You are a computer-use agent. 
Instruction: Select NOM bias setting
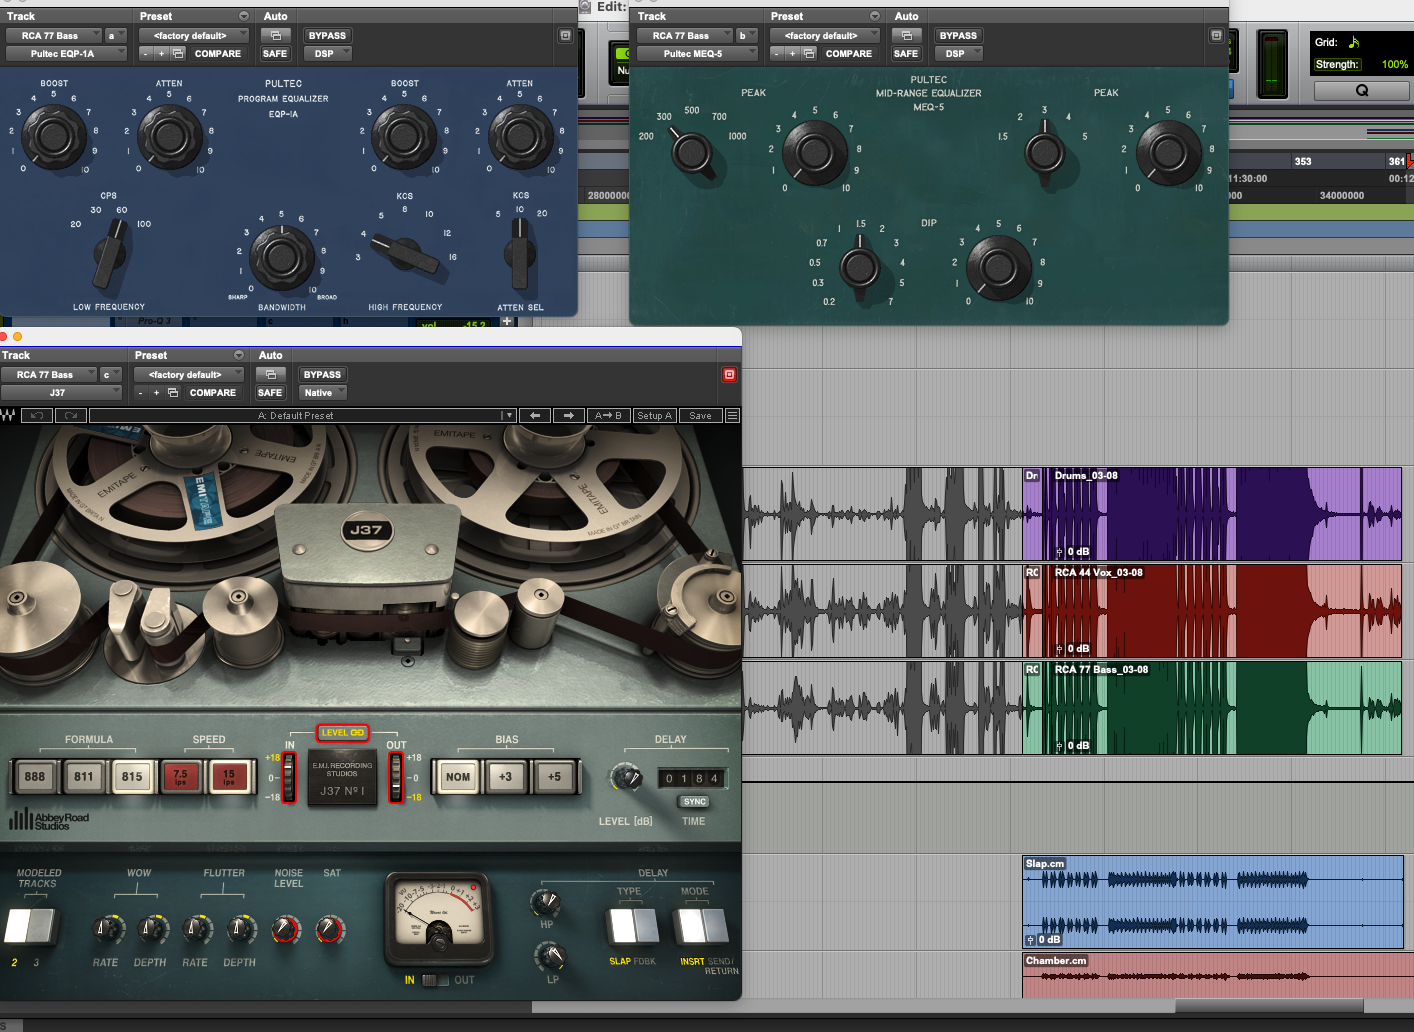click(x=458, y=776)
